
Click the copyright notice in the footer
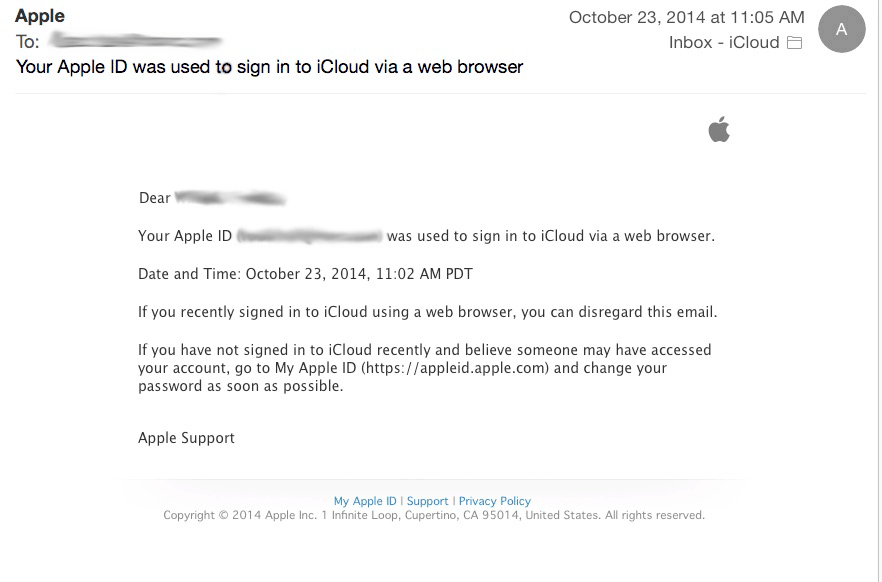click(x=434, y=516)
